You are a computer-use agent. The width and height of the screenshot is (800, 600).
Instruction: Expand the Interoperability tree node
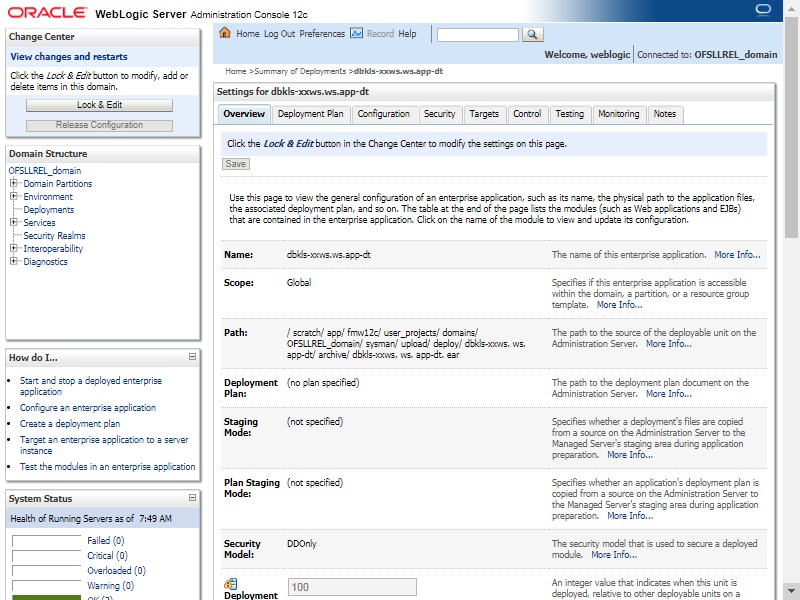pyautogui.click(x=14, y=248)
